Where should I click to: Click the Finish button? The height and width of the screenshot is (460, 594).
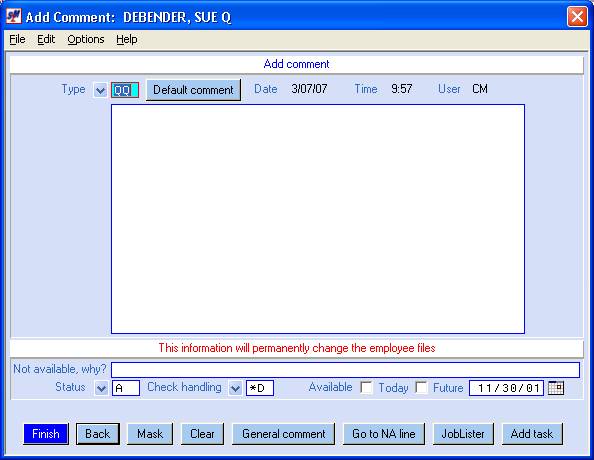coord(46,434)
